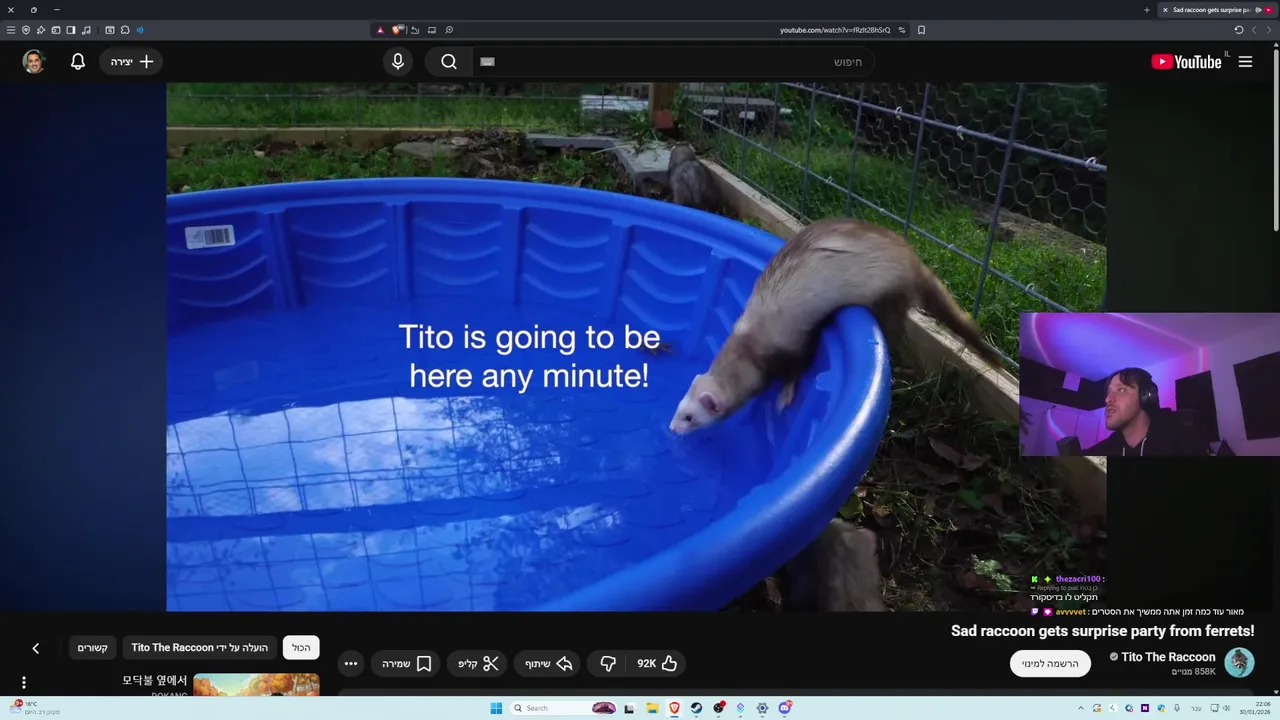Open the Tito The Raccoon channel link
Image resolution: width=1280 pixels, height=720 pixels.
tap(1168, 657)
